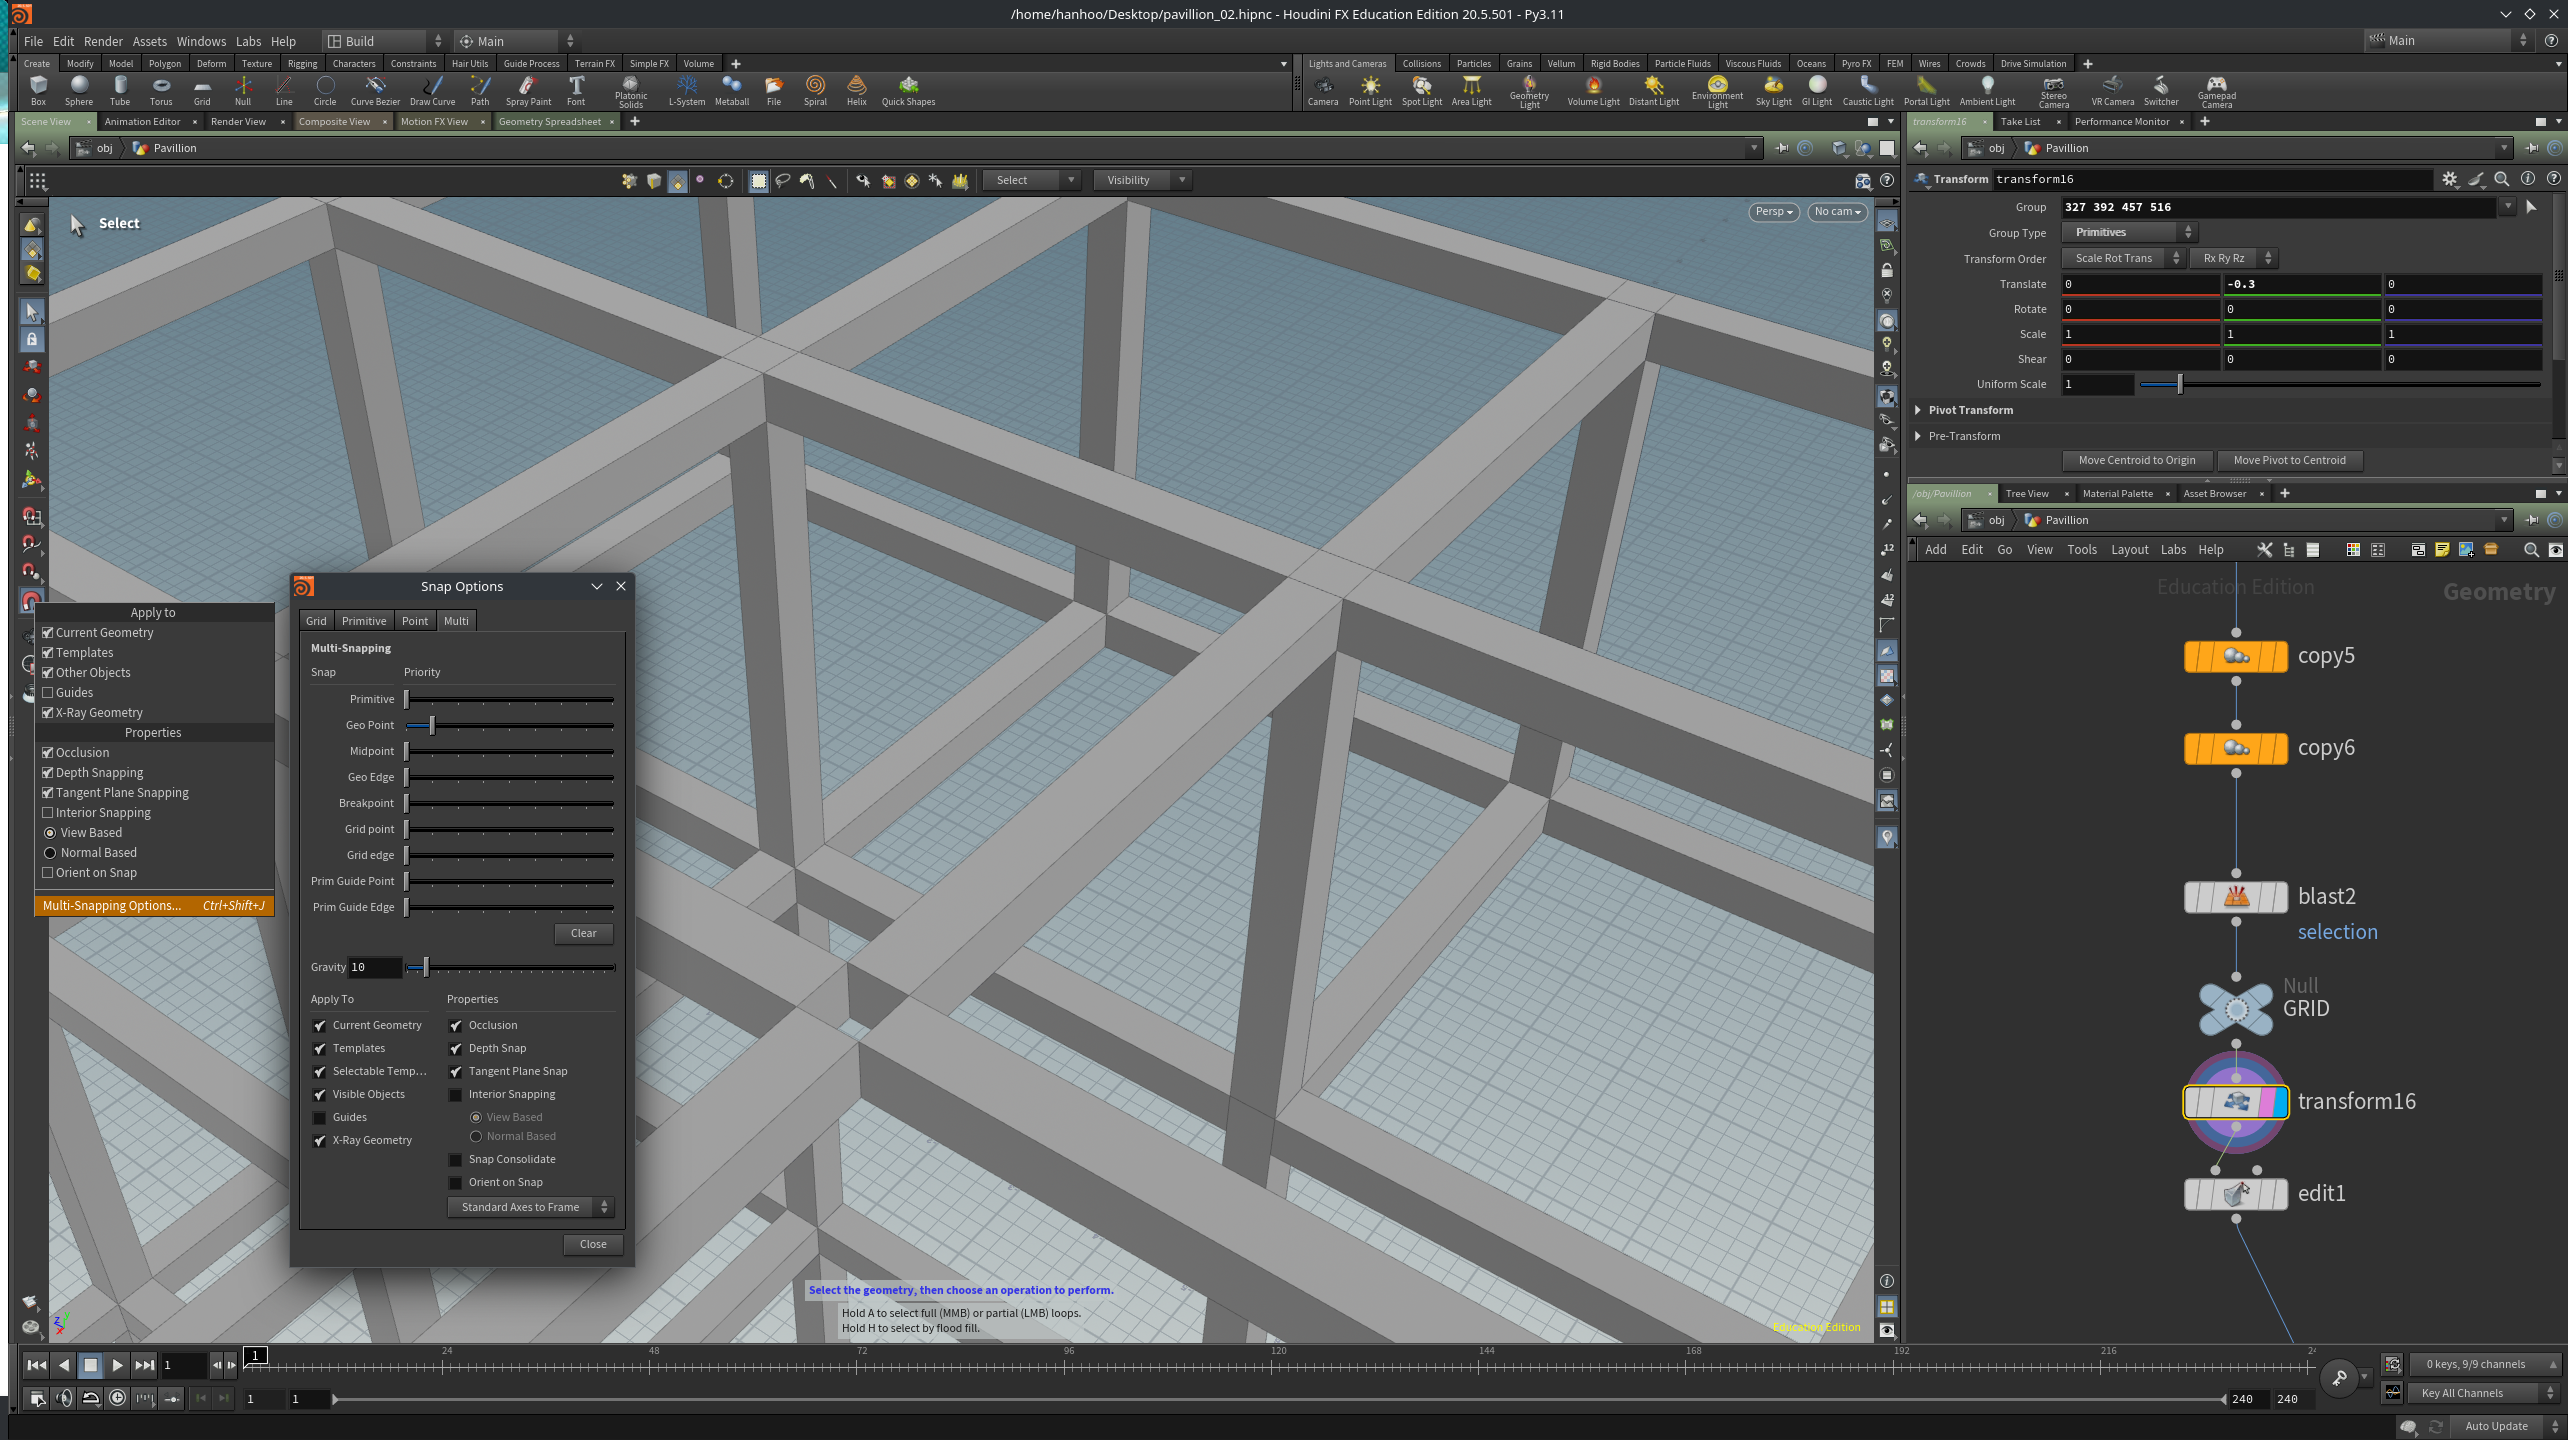Jump to the first frame

coord(36,1365)
